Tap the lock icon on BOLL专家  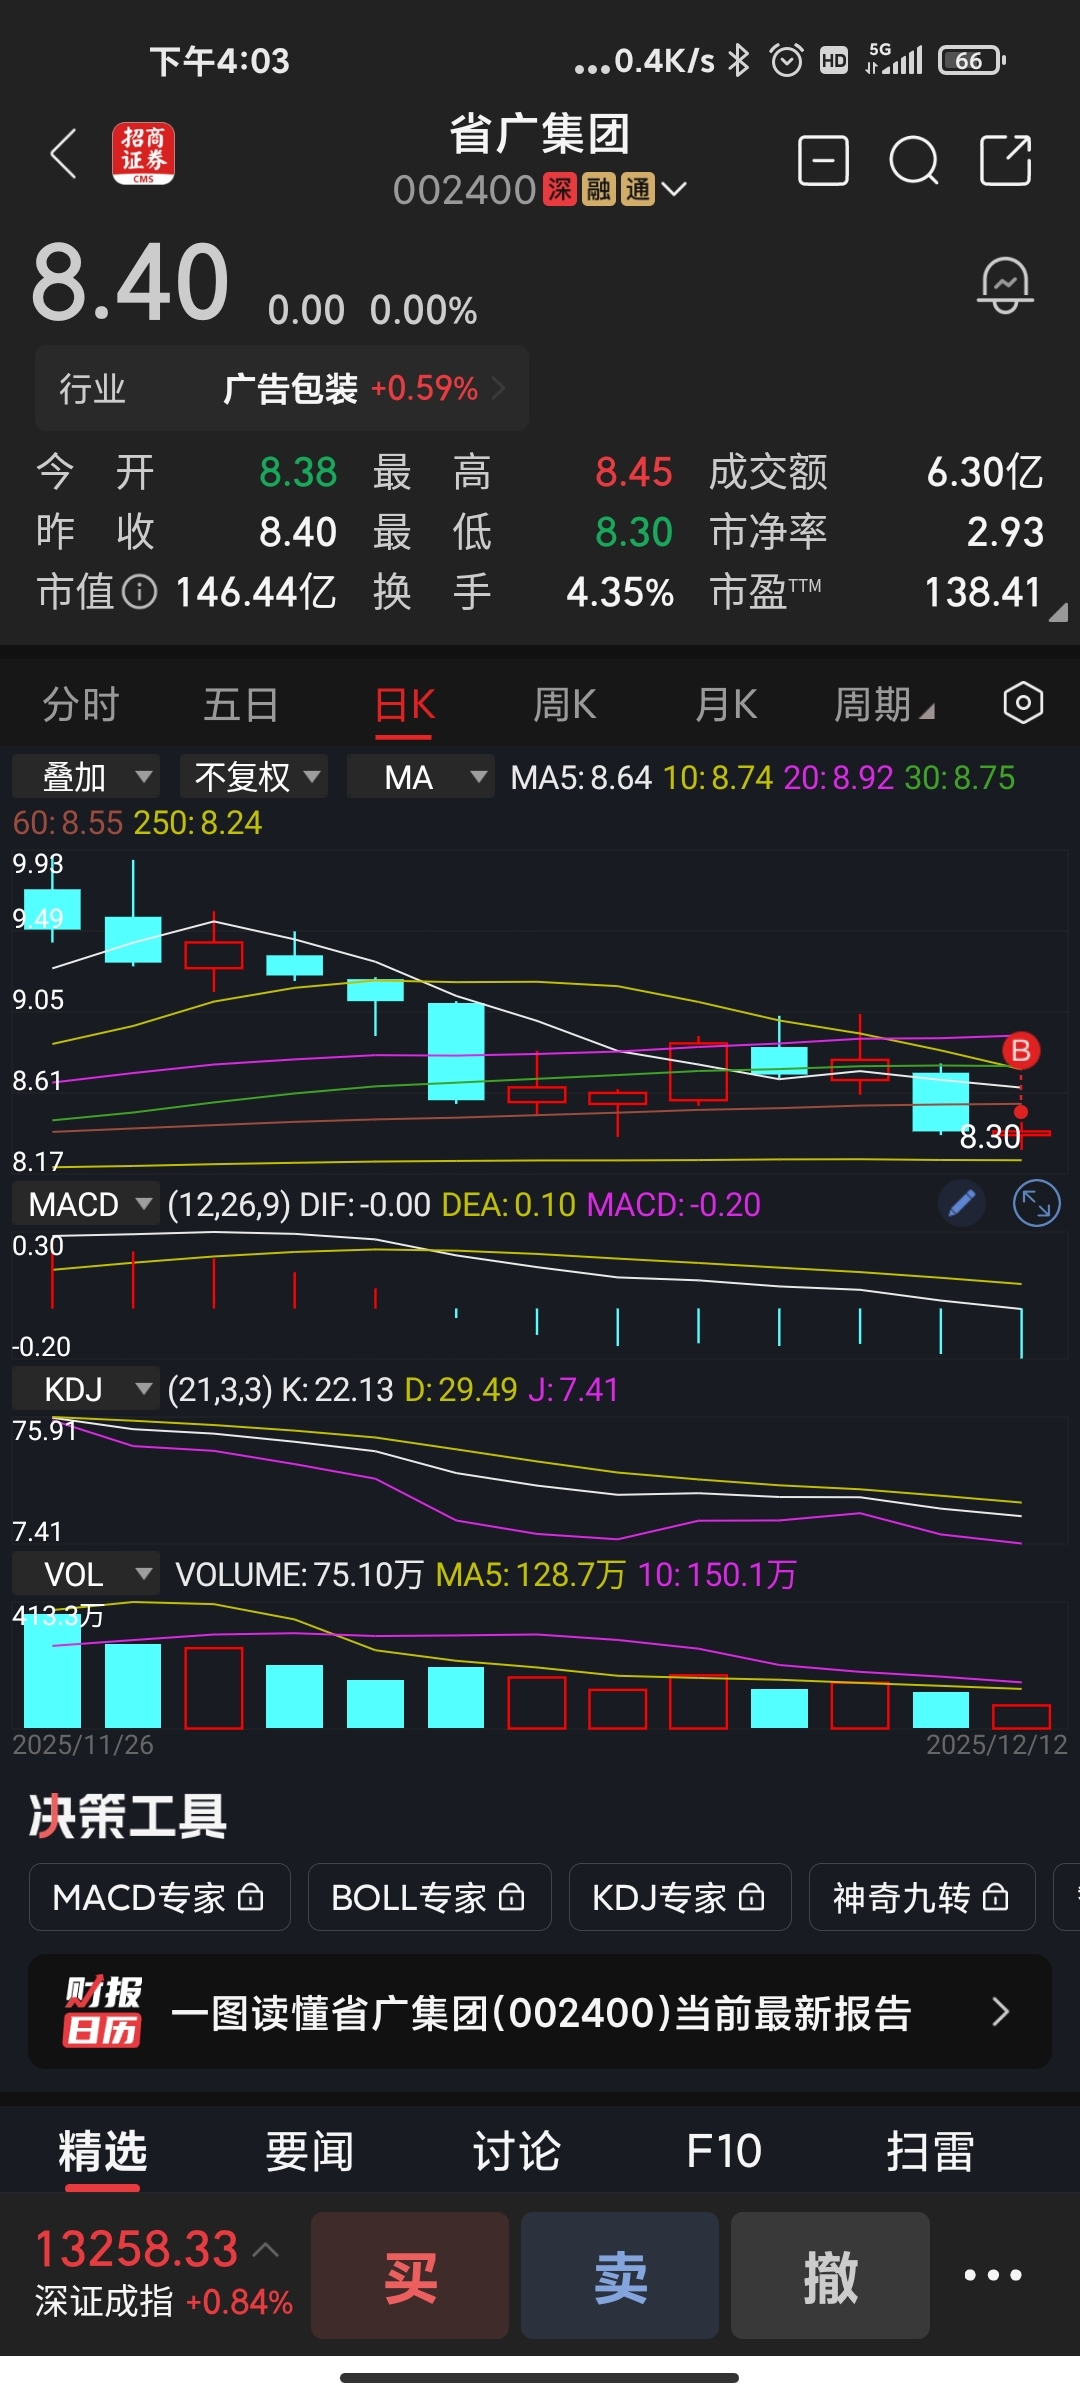click(511, 1897)
